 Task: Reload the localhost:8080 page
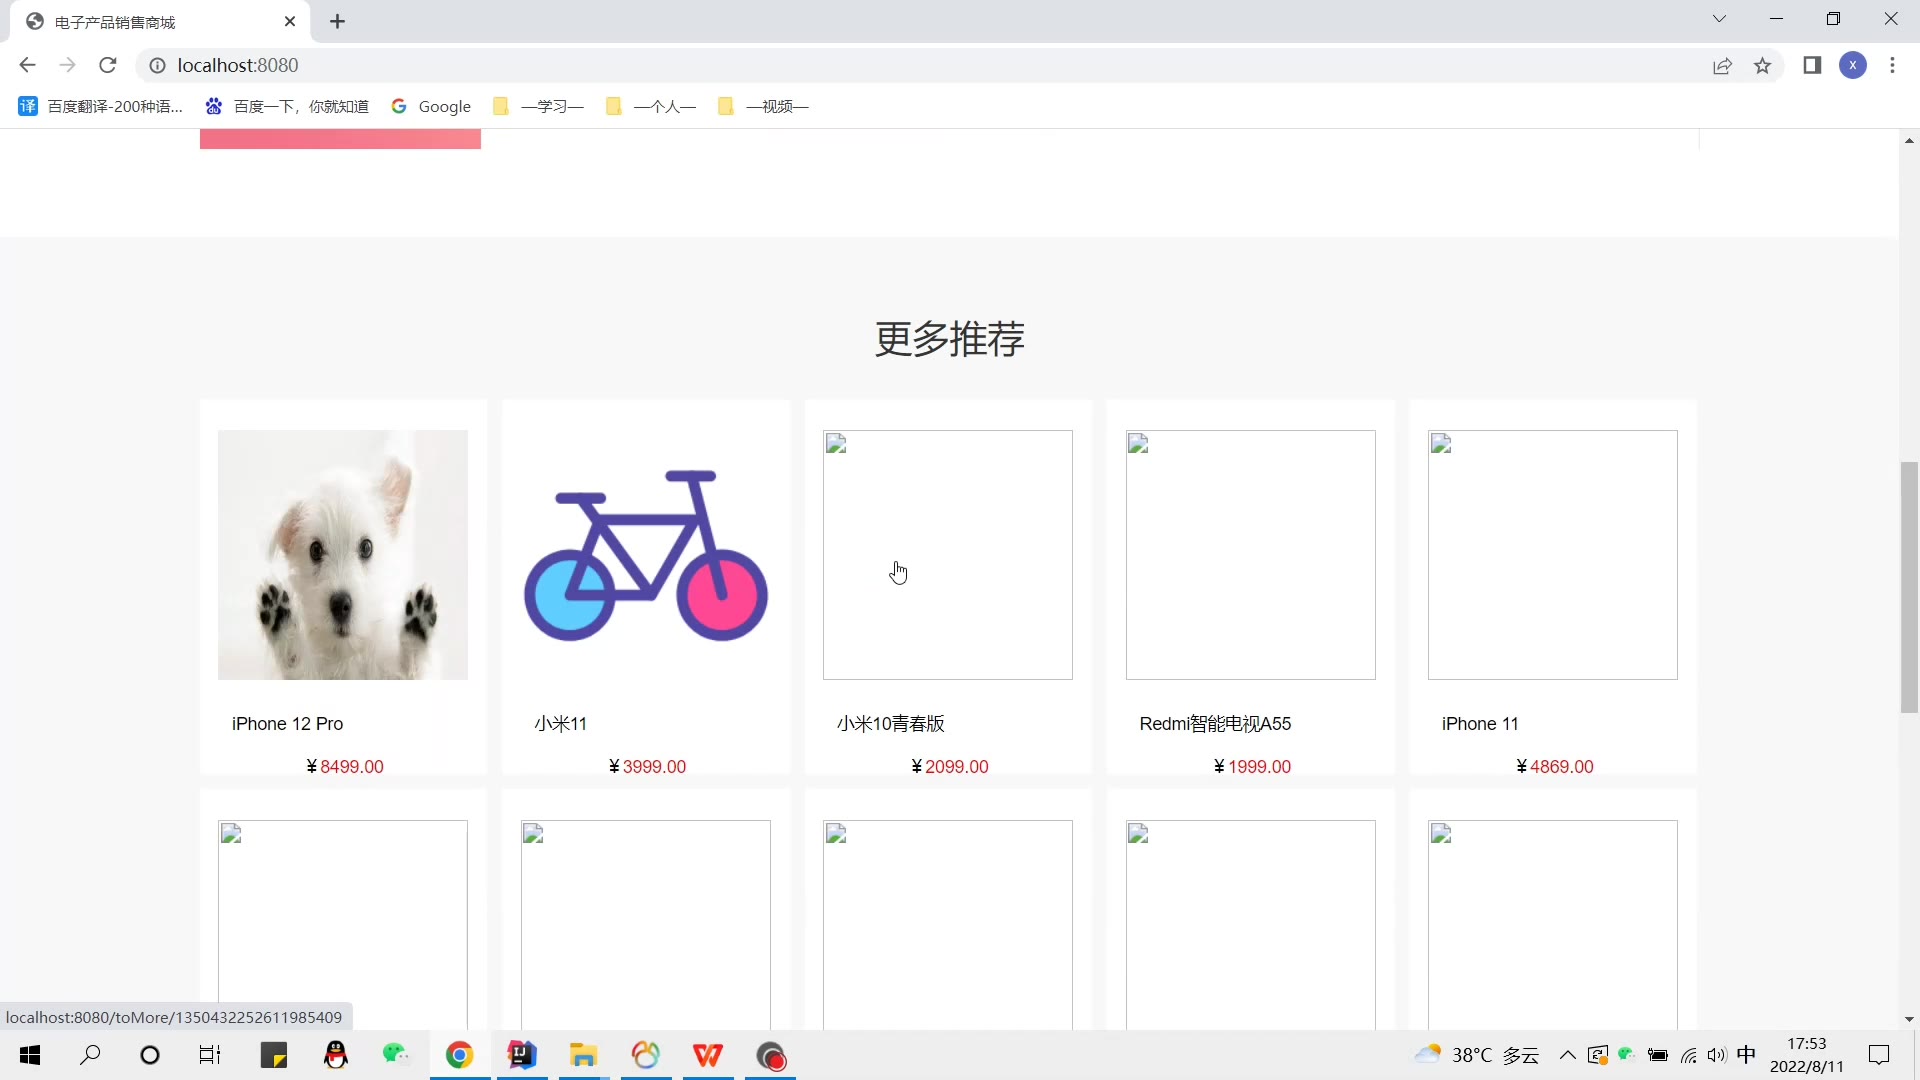[108, 65]
